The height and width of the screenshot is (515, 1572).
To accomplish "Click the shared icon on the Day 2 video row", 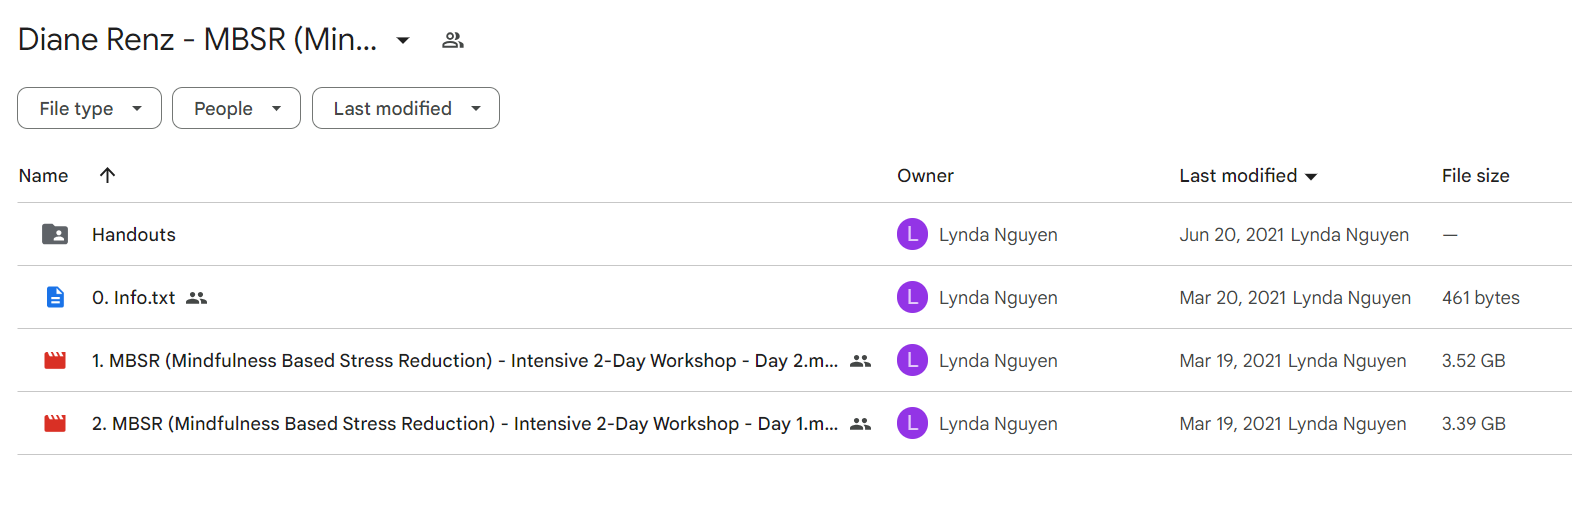I will (x=860, y=361).
